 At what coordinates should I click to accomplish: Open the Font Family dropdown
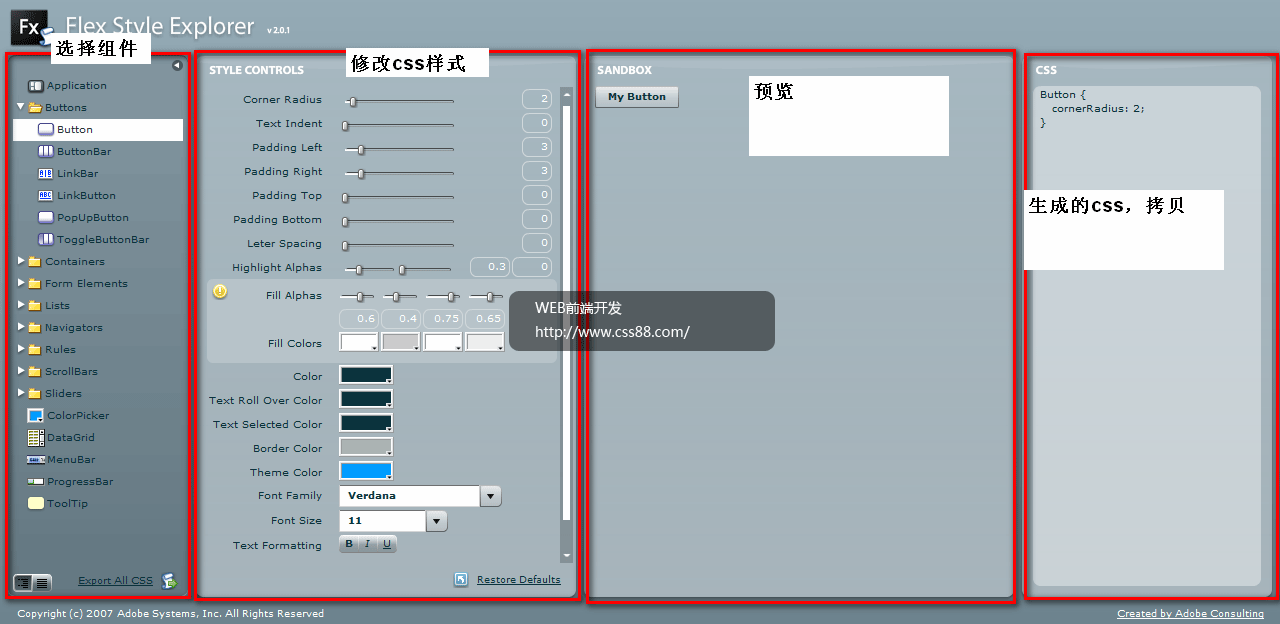491,496
